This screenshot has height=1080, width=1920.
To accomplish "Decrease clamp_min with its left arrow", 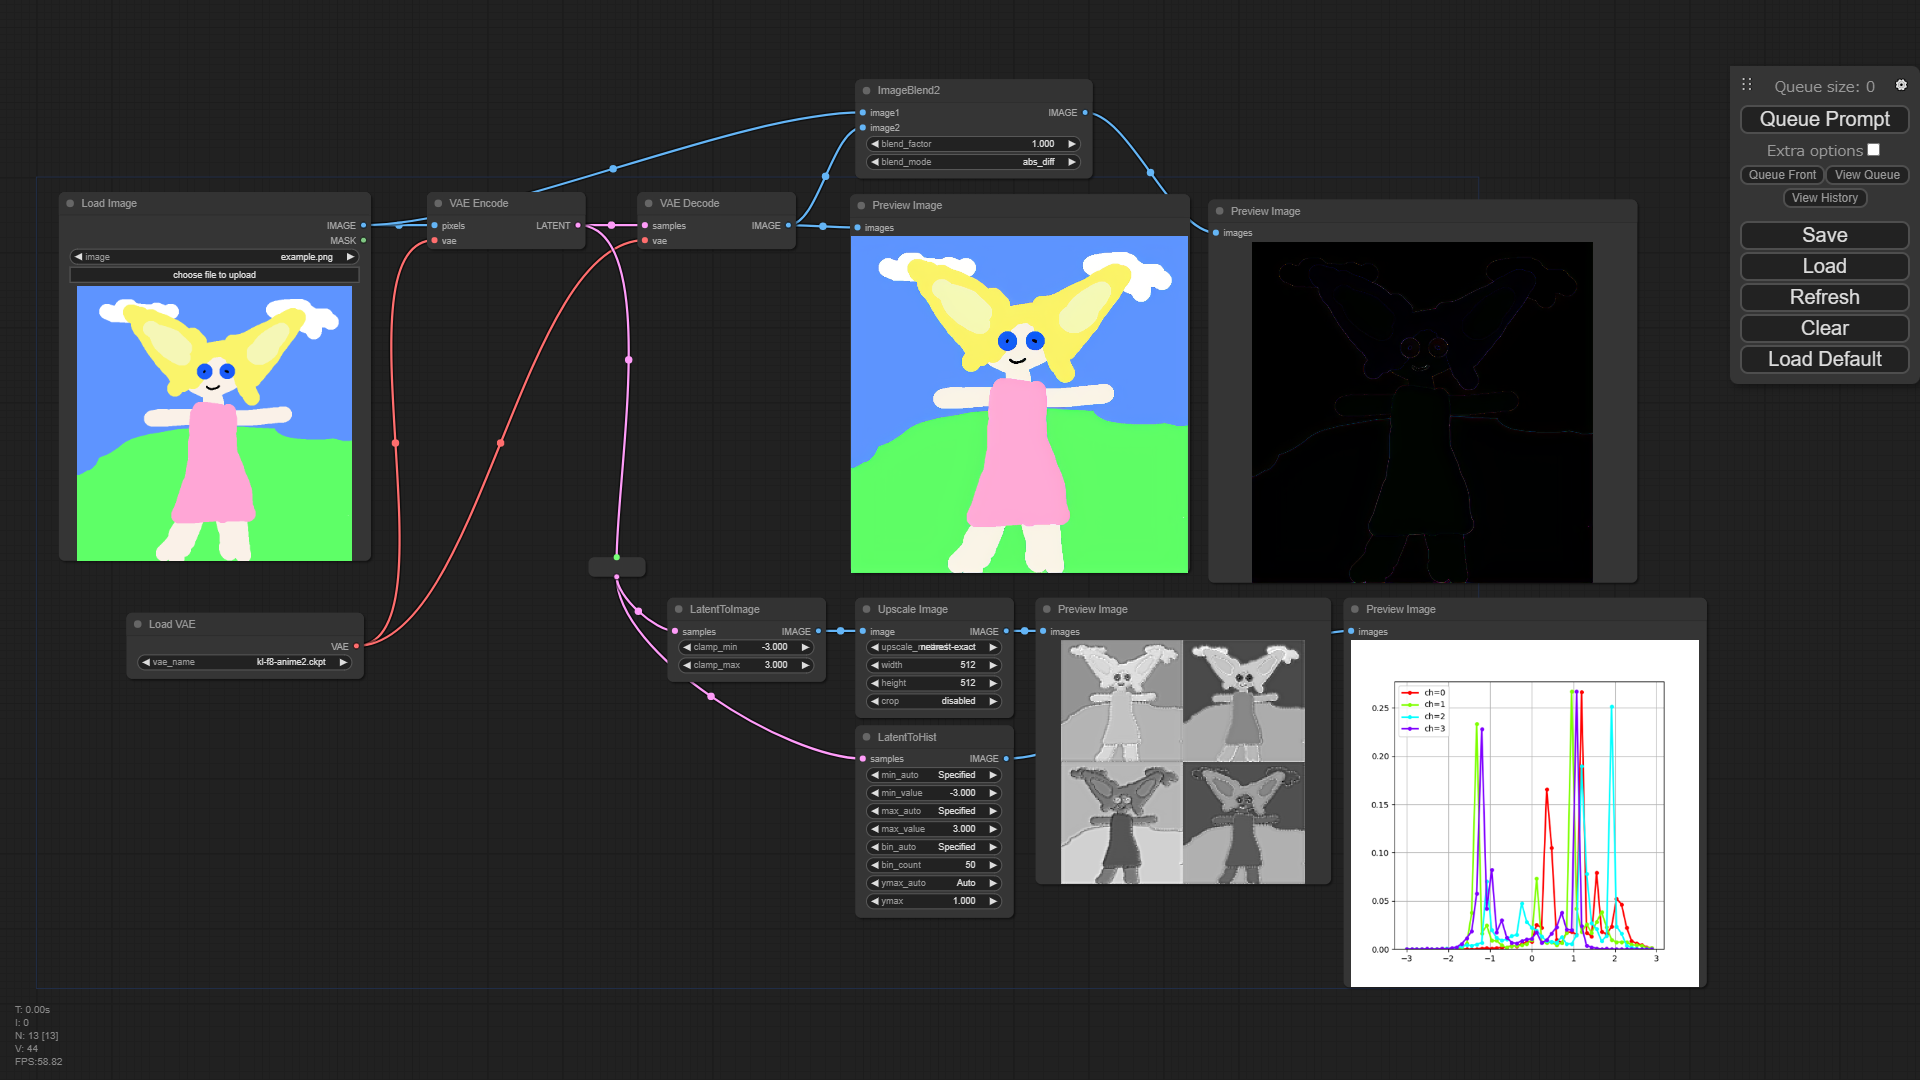I will tap(687, 647).
